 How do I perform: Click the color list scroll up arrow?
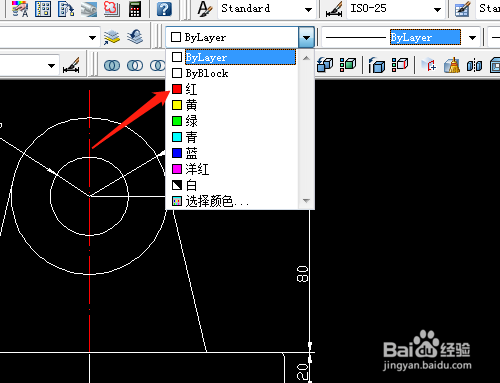point(306,58)
